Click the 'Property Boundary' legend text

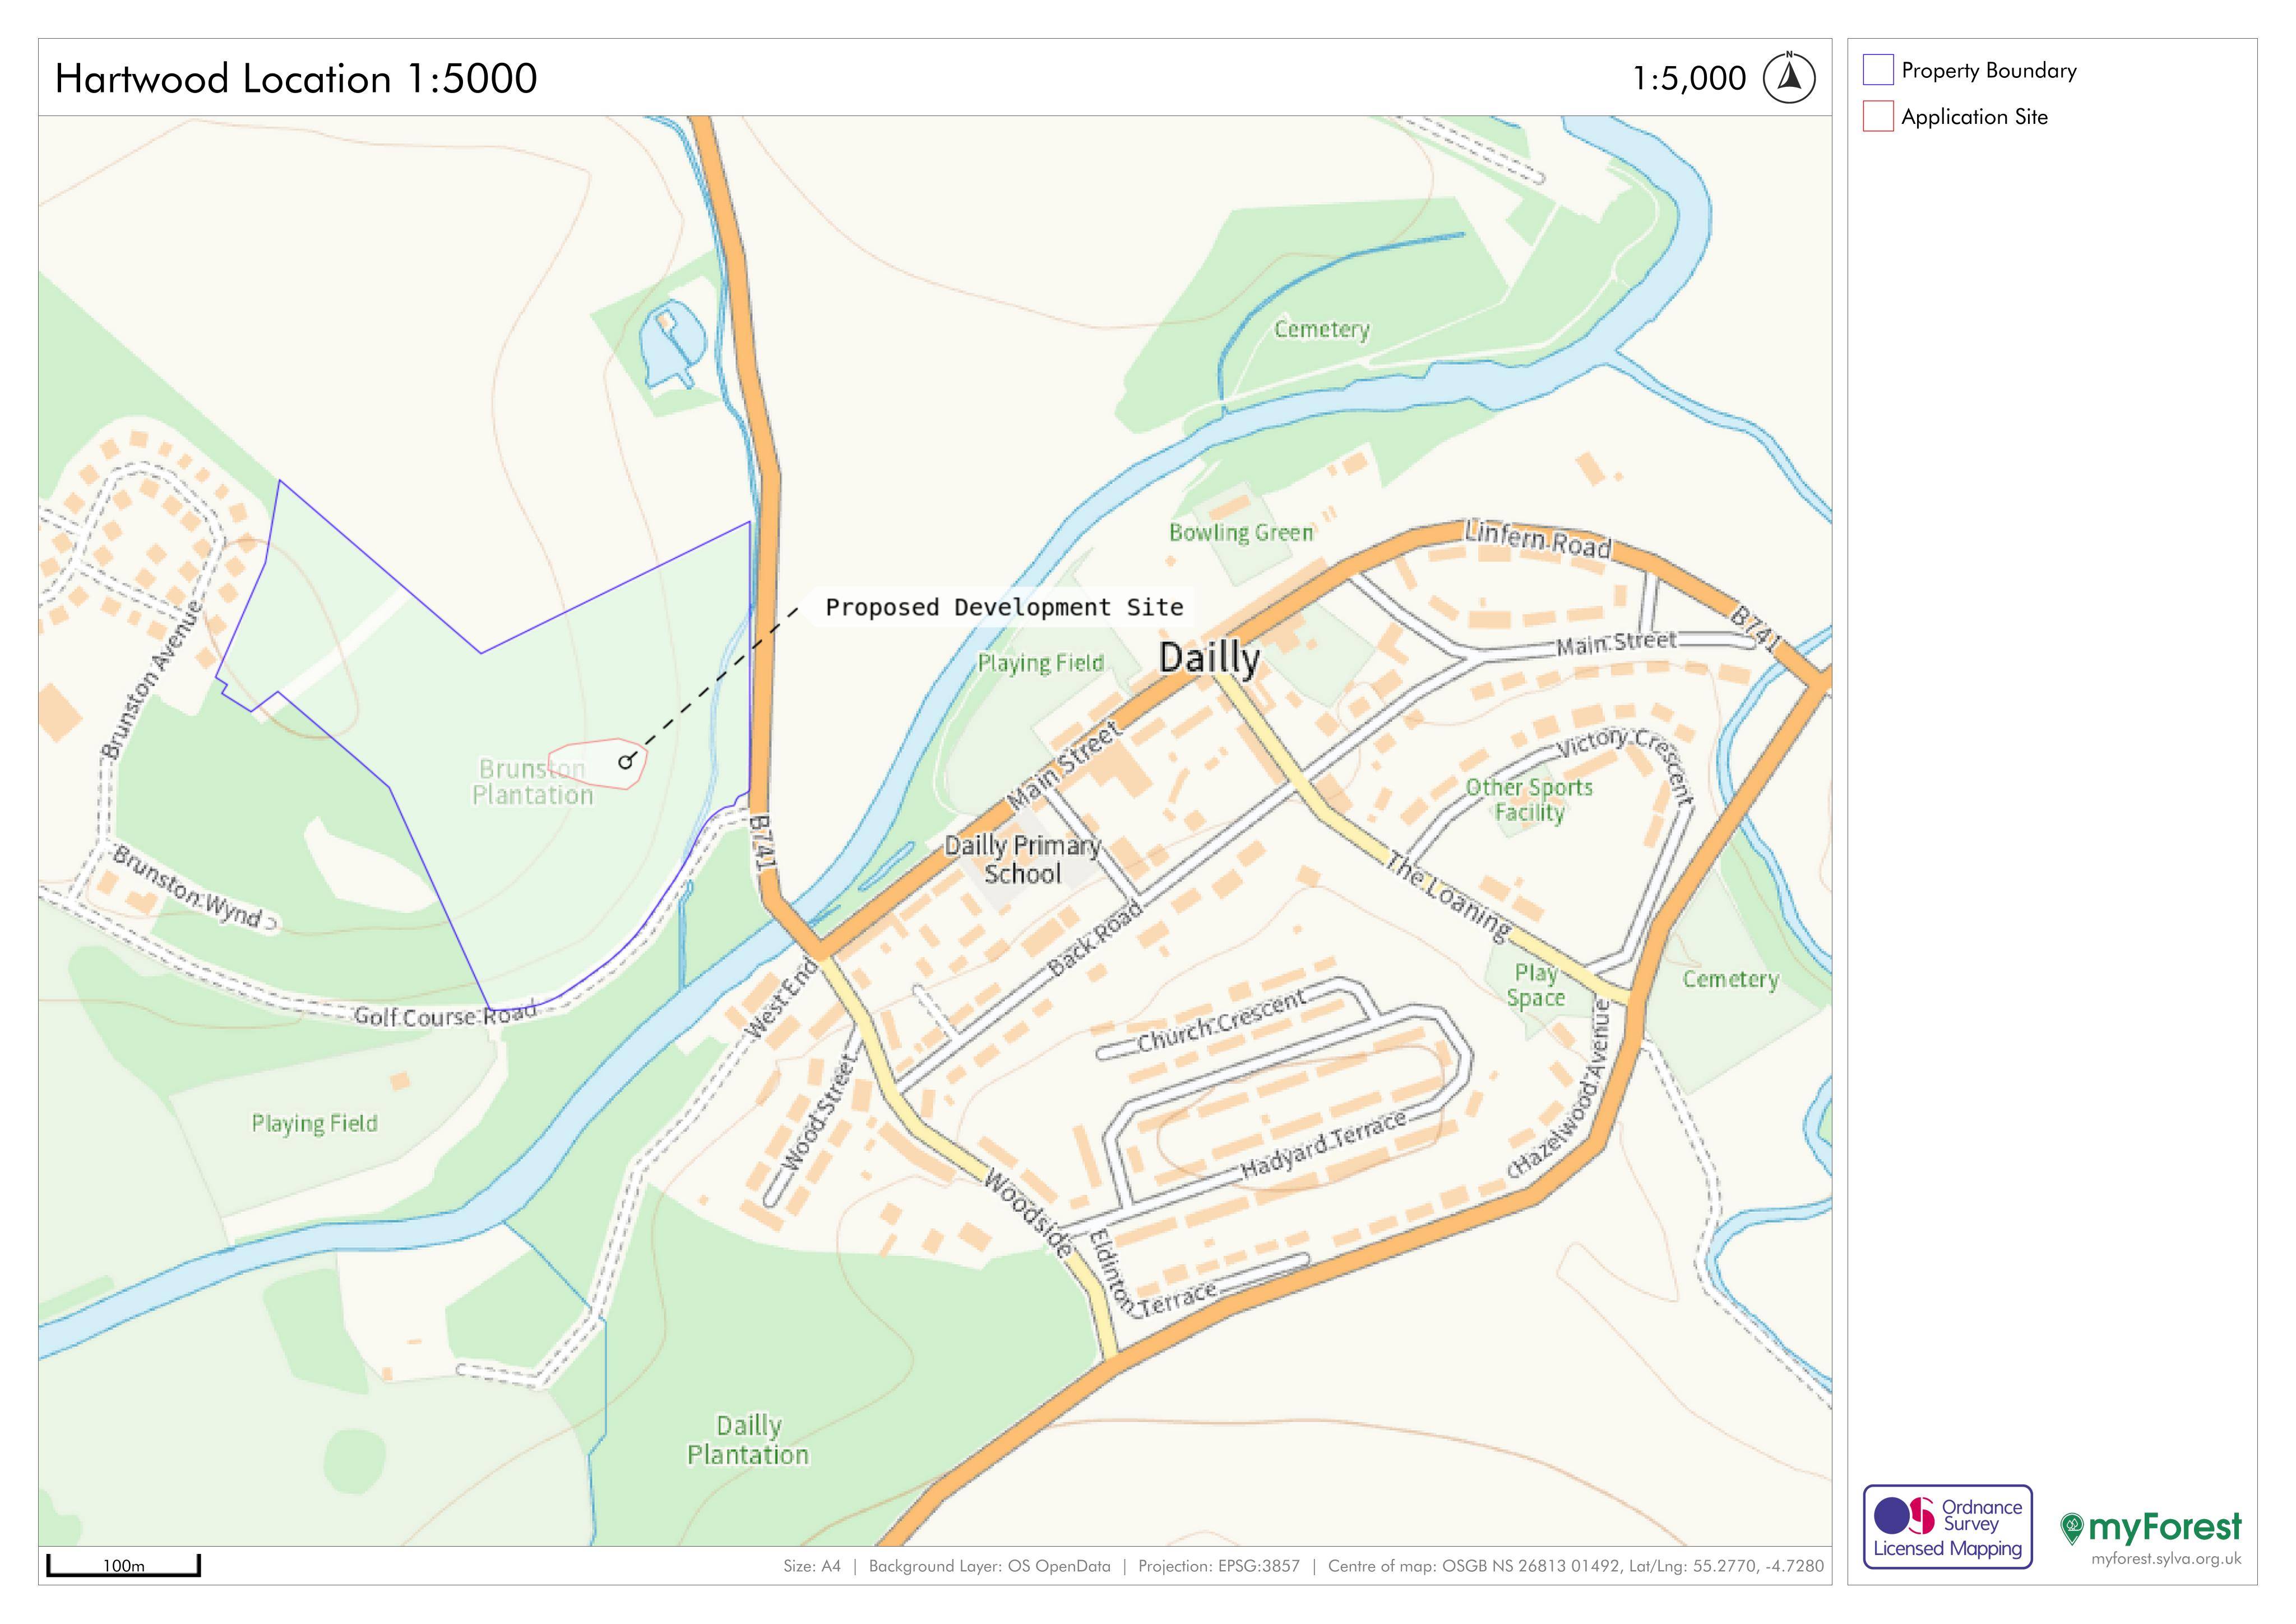[x=1989, y=70]
